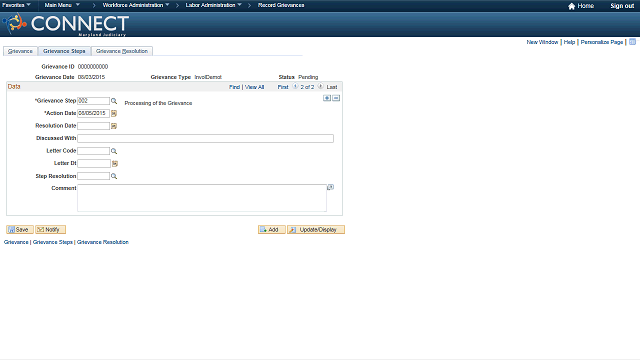Open a New Window link
Image resolution: width=640 pixels, height=360 pixels.
542,42
